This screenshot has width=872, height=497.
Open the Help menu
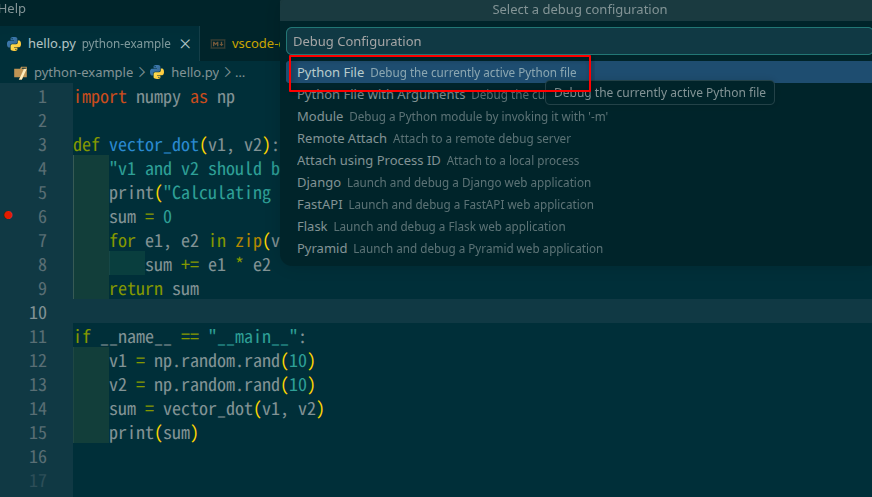click(12, 8)
